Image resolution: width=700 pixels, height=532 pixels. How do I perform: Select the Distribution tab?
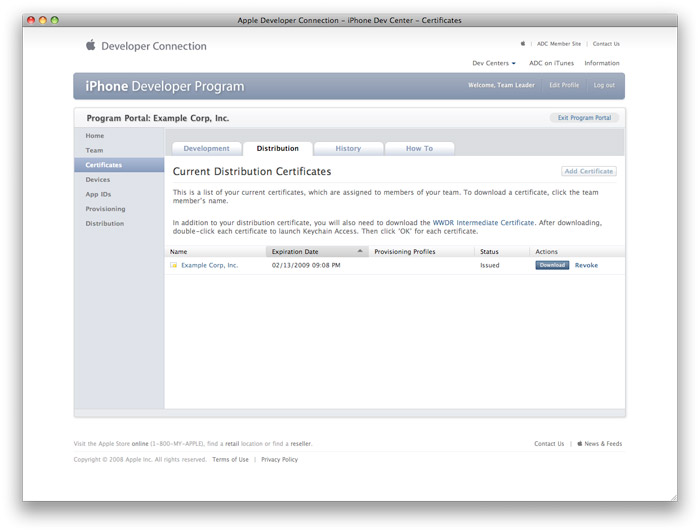(x=278, y=149)
